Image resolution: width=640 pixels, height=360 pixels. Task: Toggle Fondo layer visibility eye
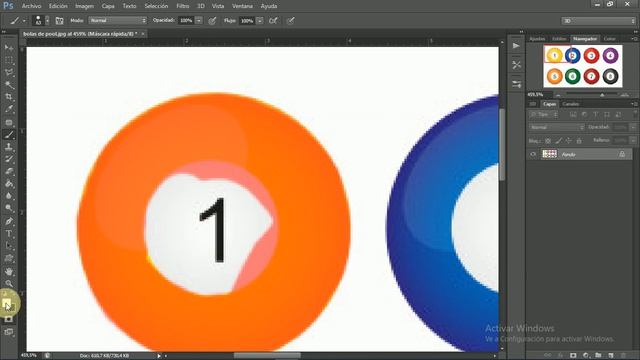533,154
